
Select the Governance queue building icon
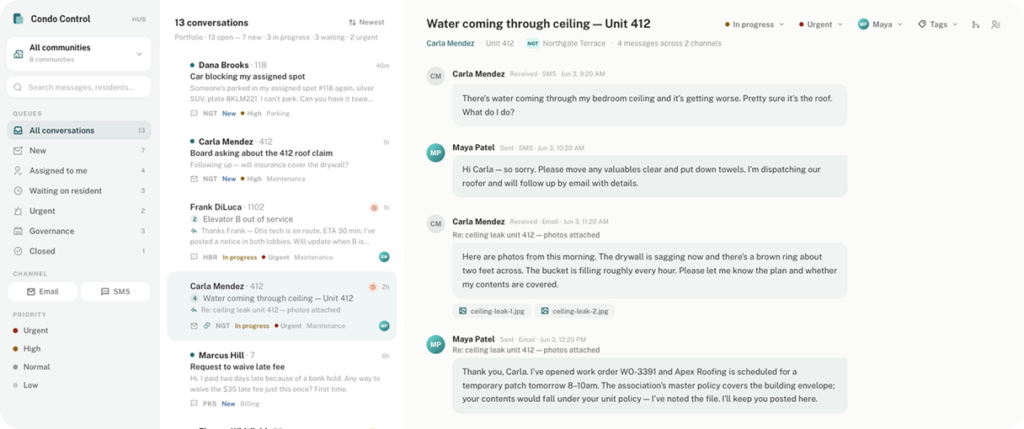point(18,231)
